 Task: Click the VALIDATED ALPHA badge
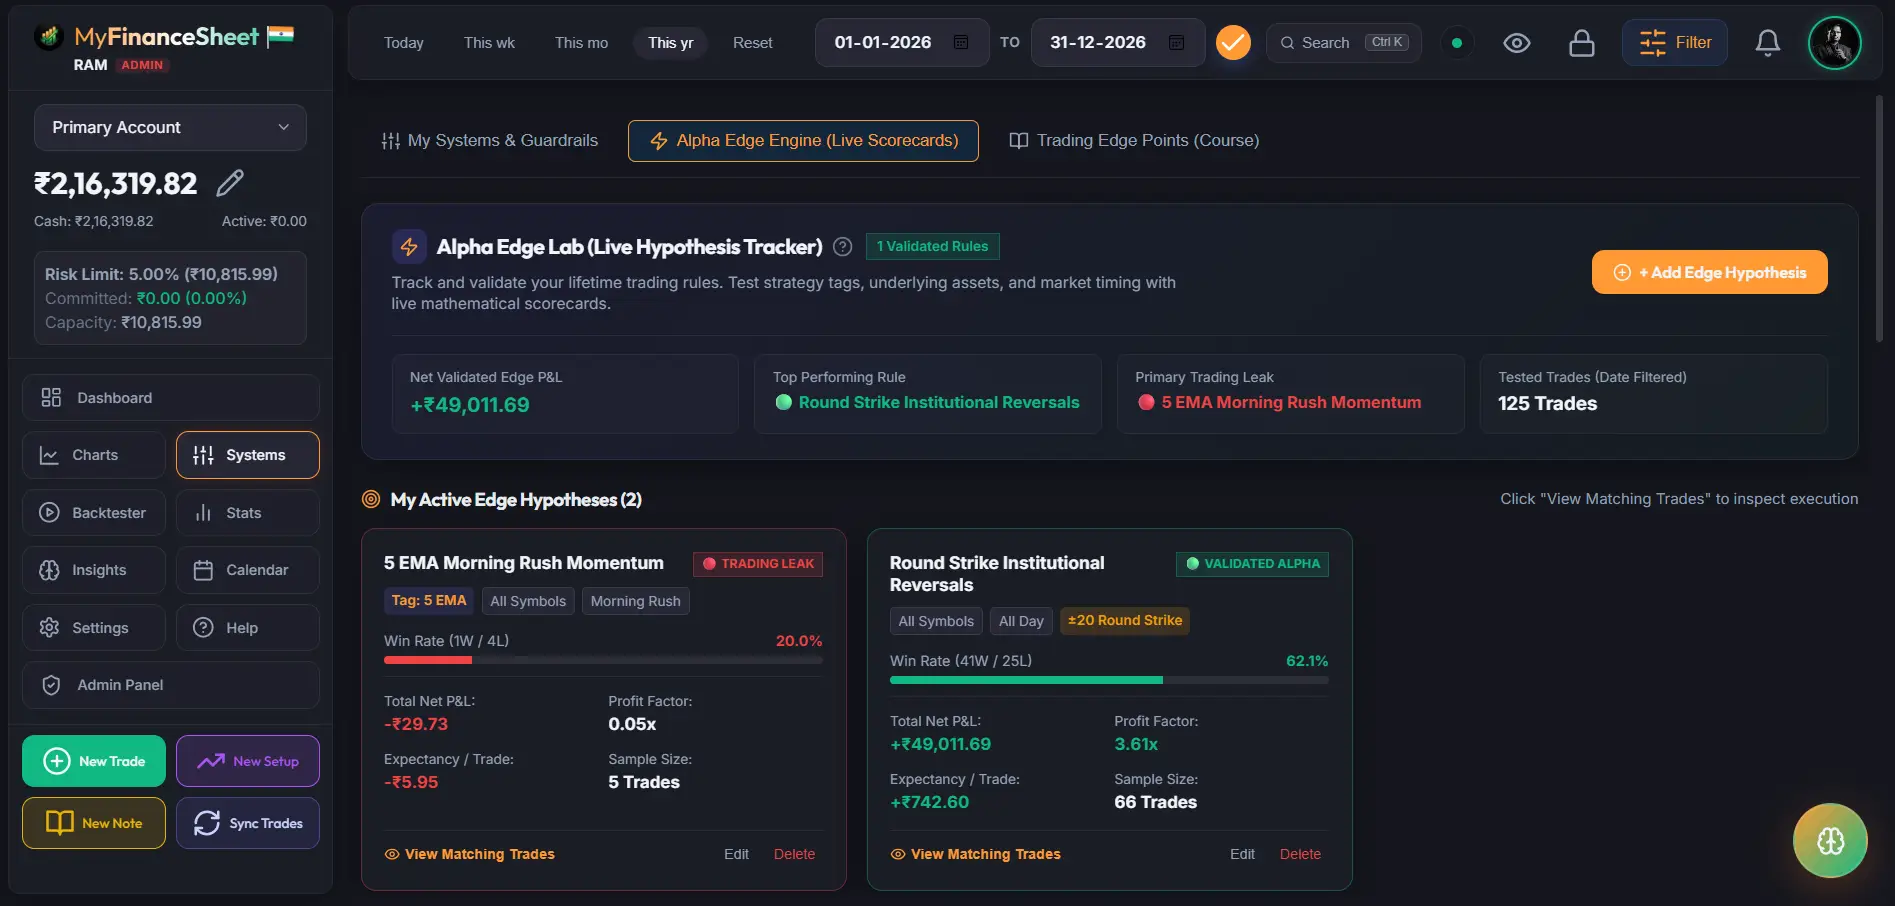[x=1252, y=564]
